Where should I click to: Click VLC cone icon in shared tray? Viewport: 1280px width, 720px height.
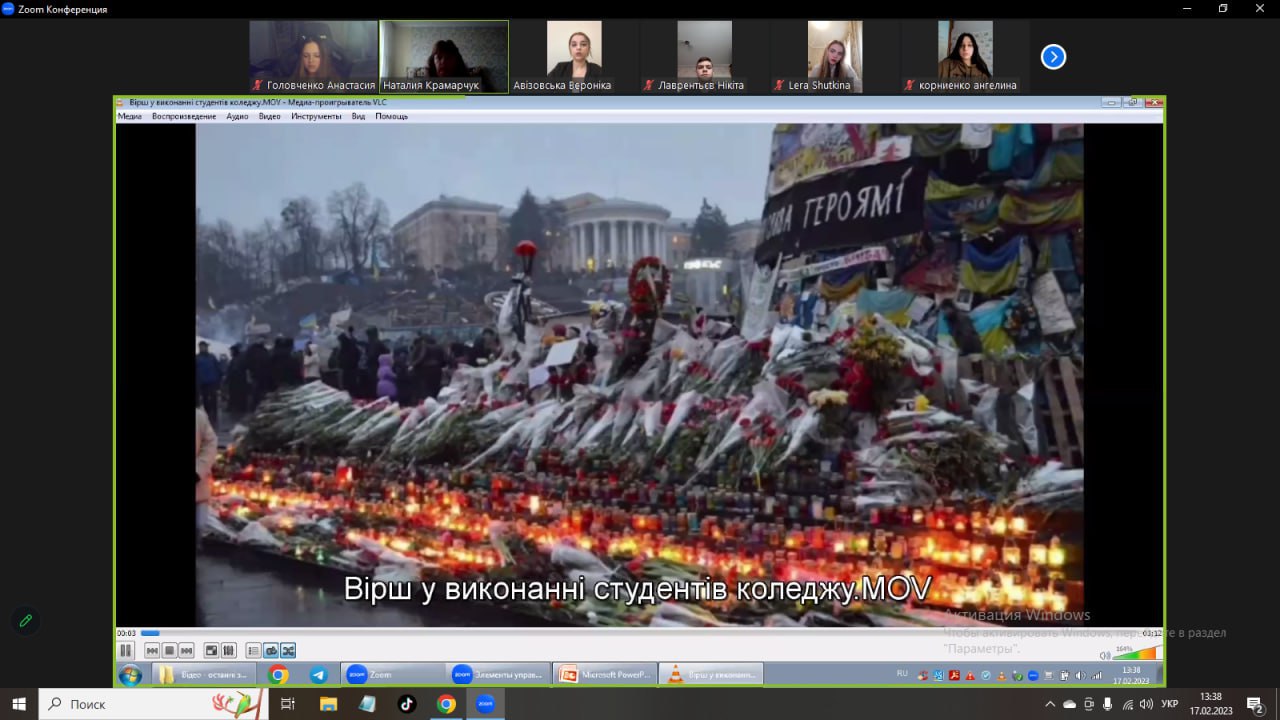pos(1000,675)
